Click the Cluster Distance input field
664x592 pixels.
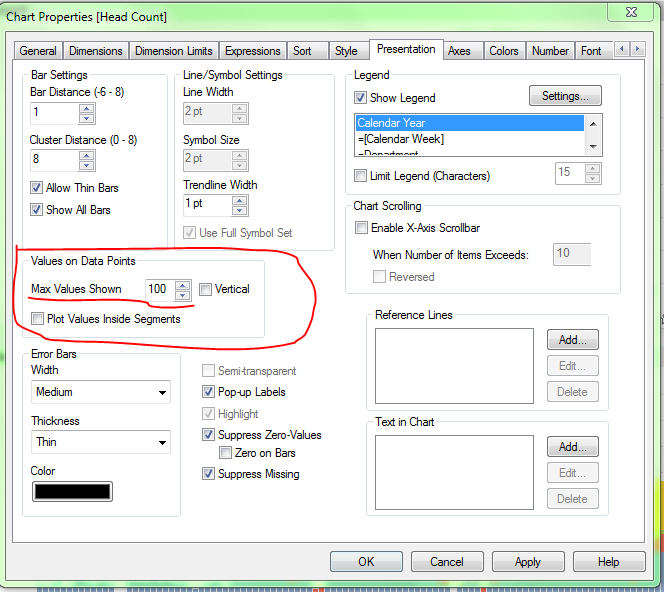55,160
